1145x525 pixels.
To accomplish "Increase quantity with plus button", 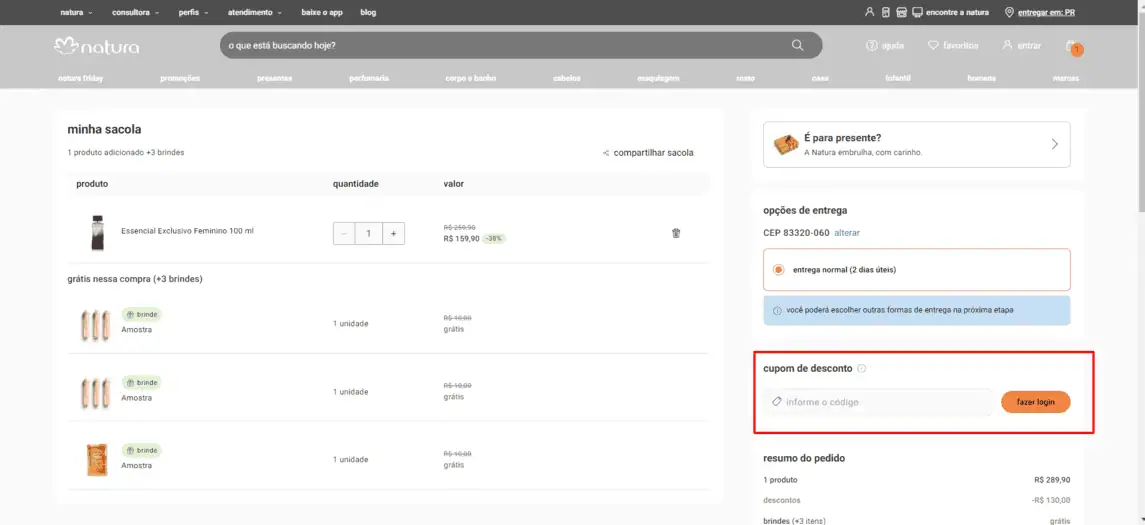I will click(393, 234).
